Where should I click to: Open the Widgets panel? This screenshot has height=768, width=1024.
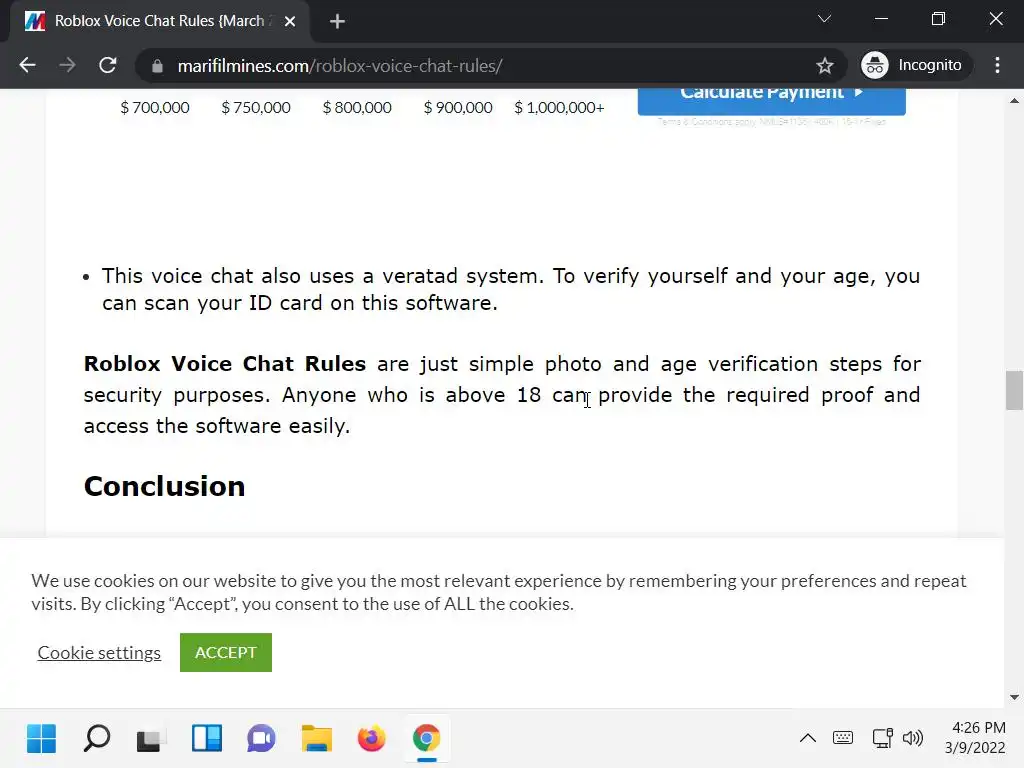click(x=207, y=739)
